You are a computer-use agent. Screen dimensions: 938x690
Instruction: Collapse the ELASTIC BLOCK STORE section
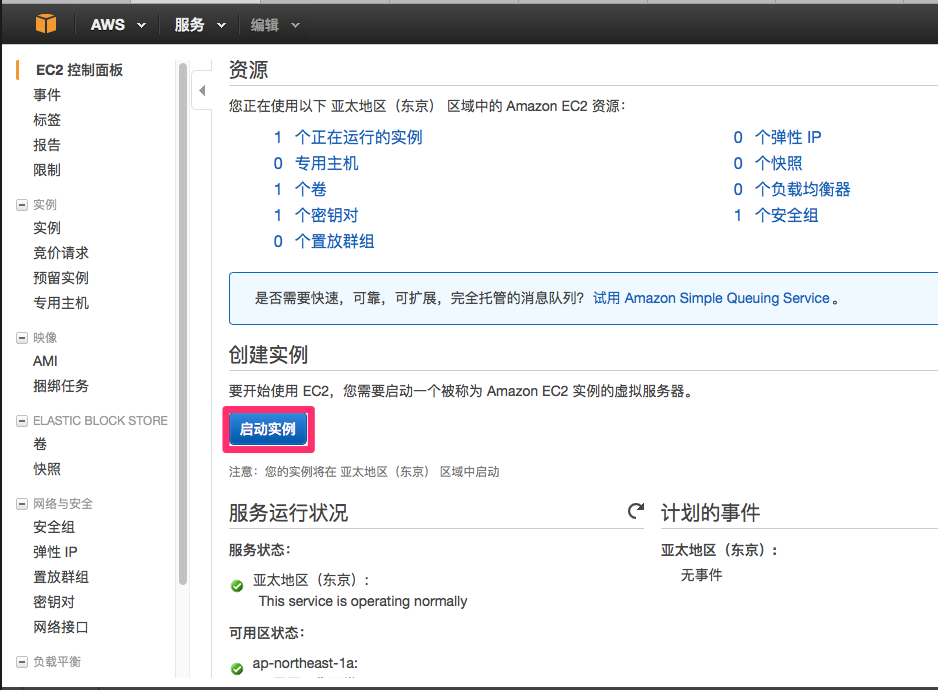tap(22, 421)
